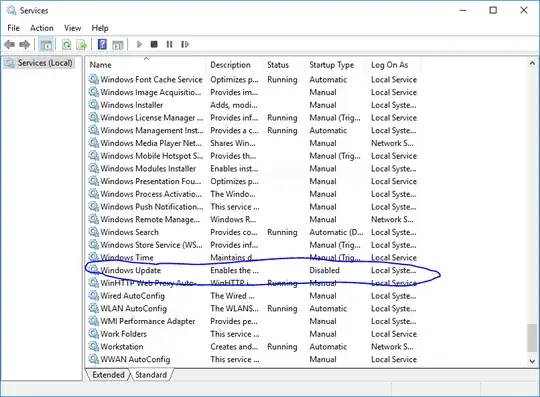
Task: Select WinHTTP Web Proxy Auto... service row
Action: (x=253, y=283)
